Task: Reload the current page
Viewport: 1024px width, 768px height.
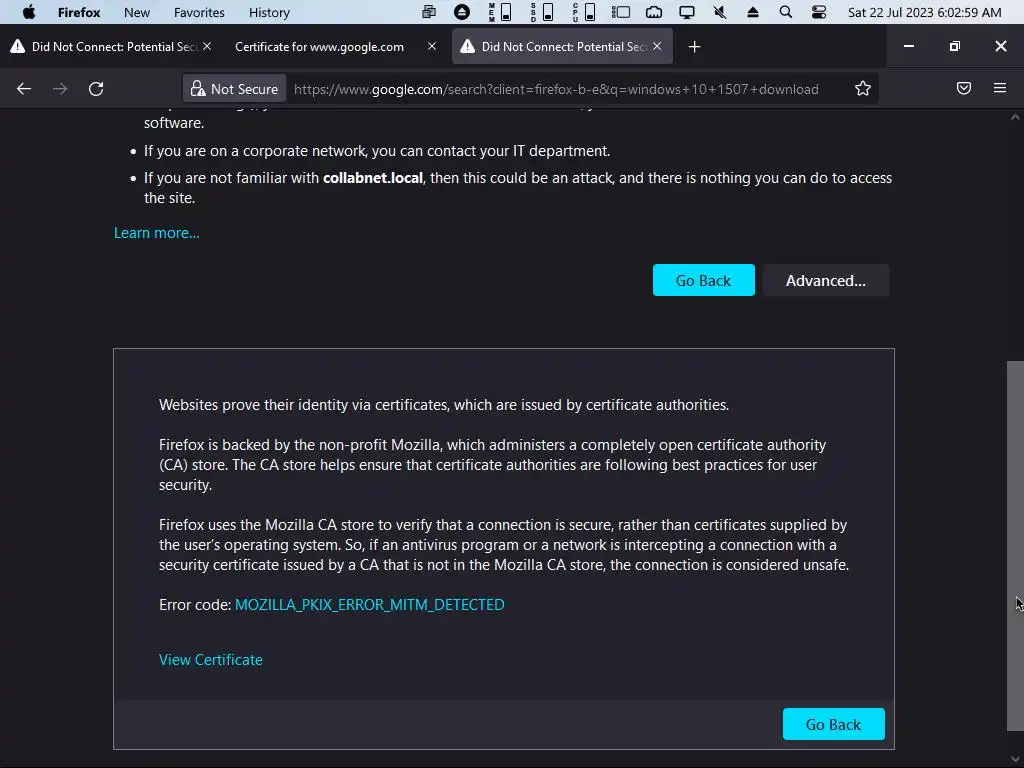Action: tap(96, 89)
